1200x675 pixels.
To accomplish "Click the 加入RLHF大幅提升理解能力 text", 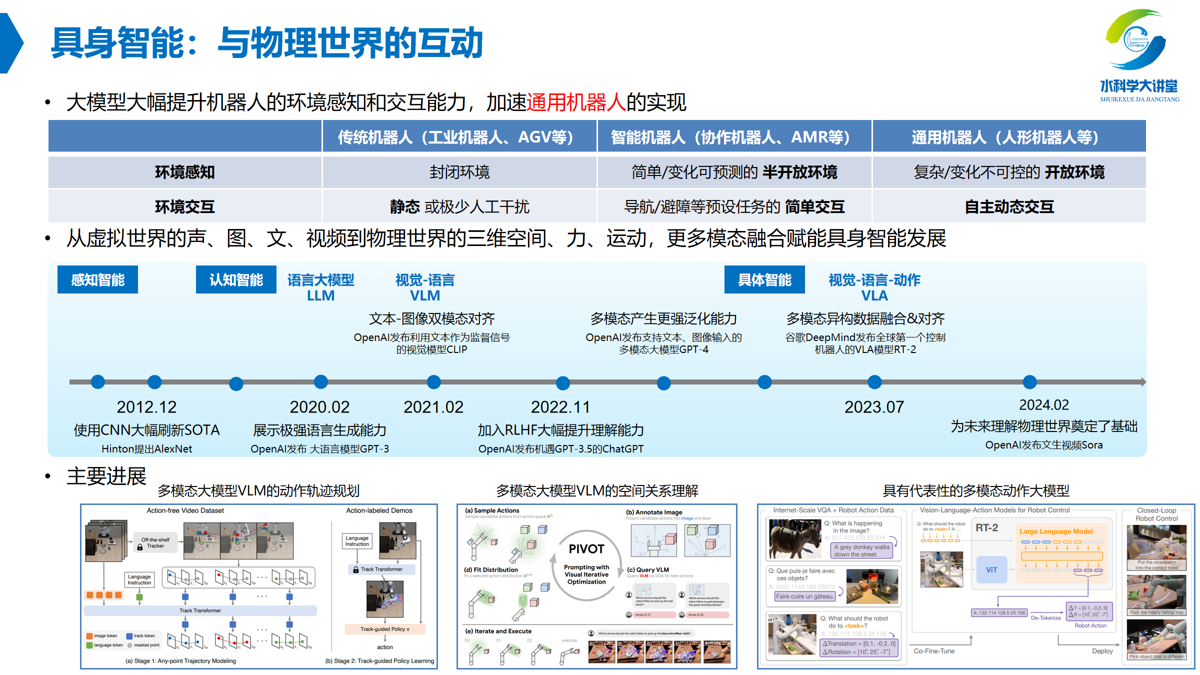I will tap(560, 430).
